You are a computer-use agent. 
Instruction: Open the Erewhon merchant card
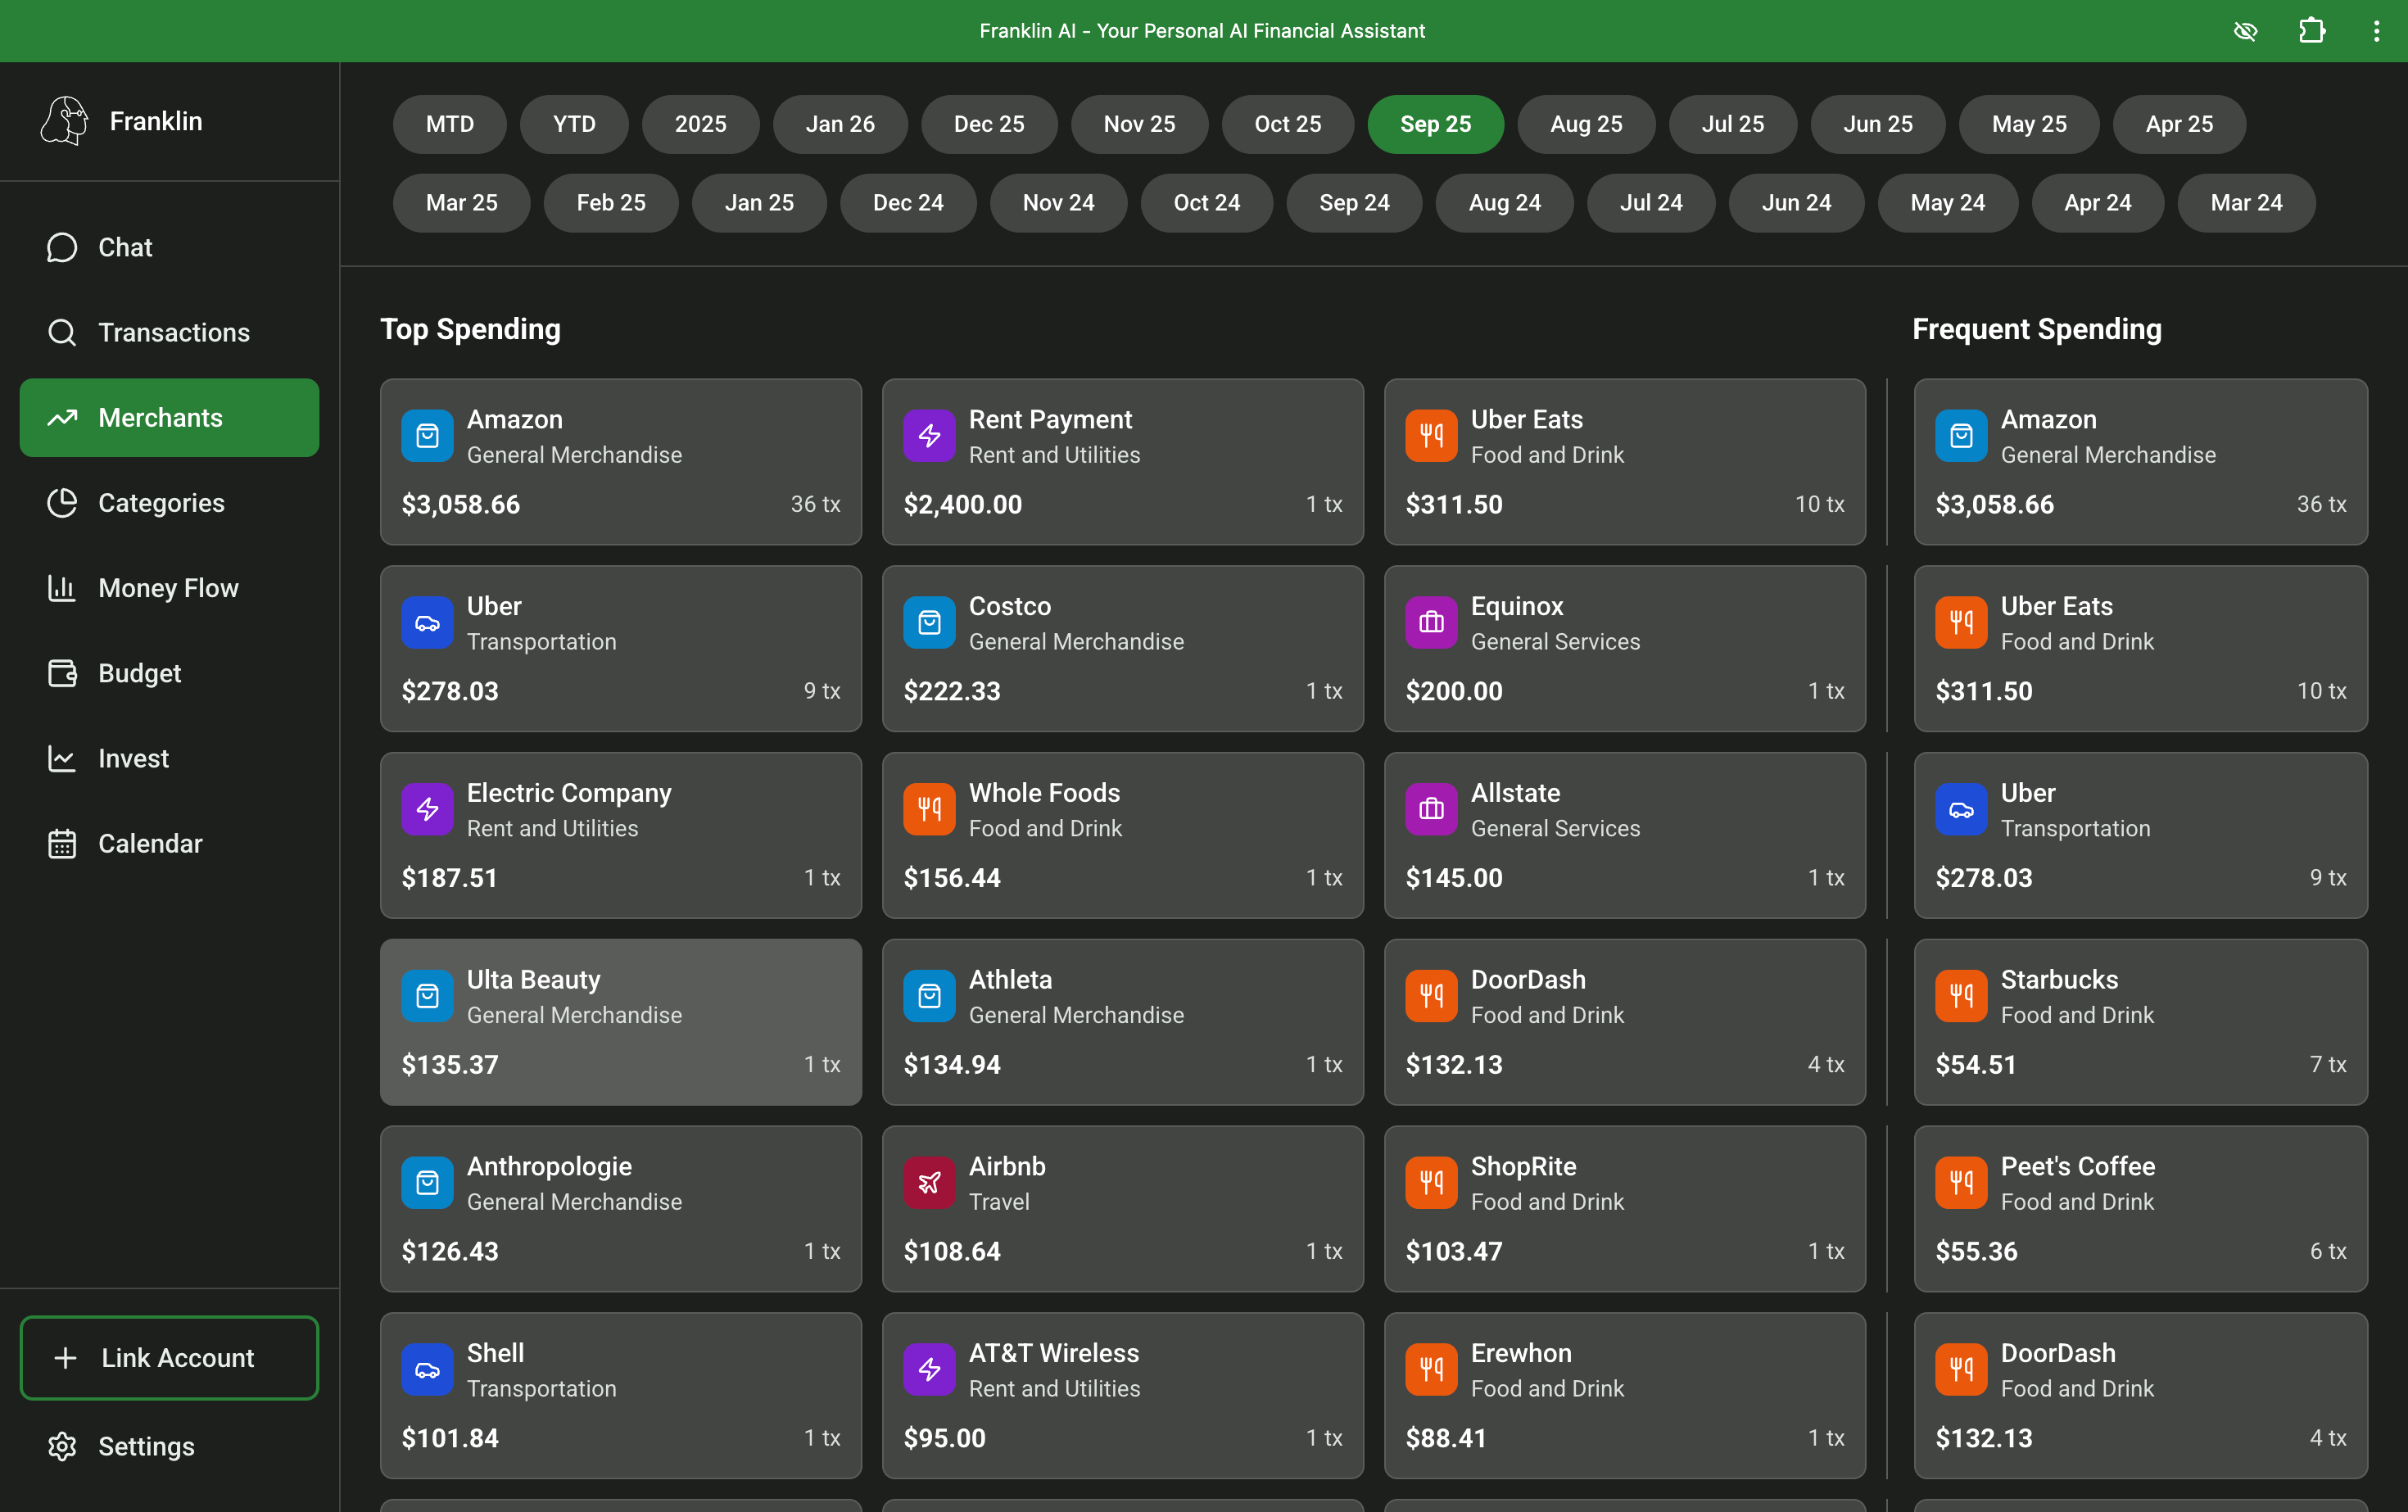pos(1625,1396)
